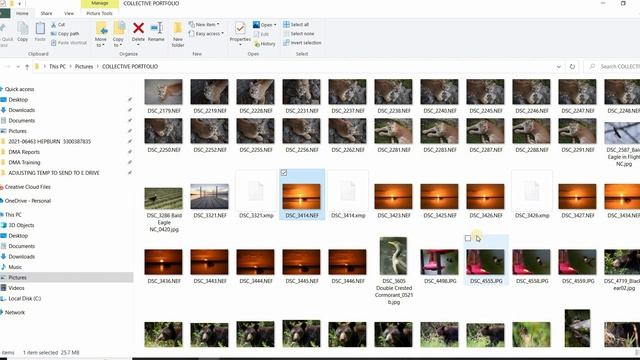
Task: Create a New folder
Action: point(178,34)
